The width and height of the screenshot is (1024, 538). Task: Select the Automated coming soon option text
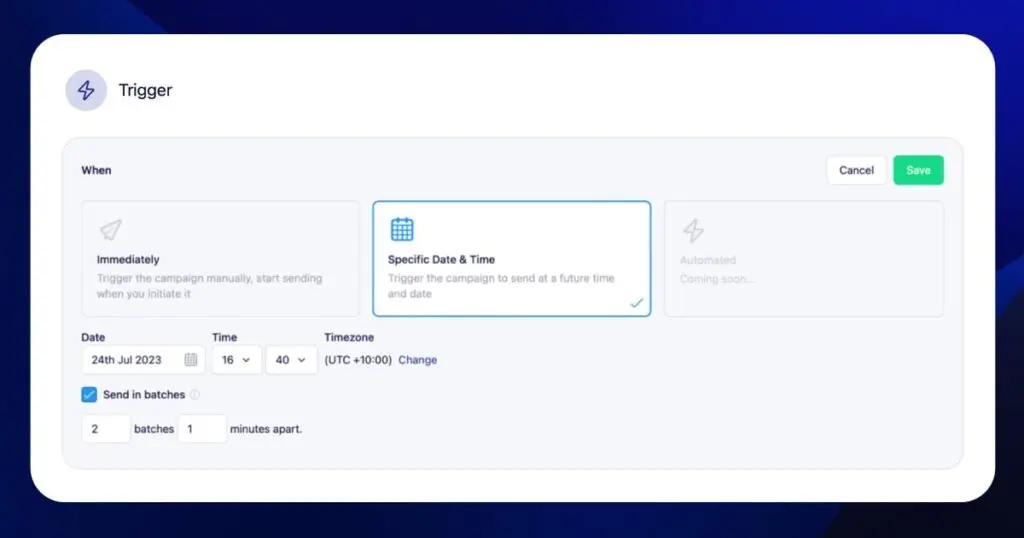(708, 261)
